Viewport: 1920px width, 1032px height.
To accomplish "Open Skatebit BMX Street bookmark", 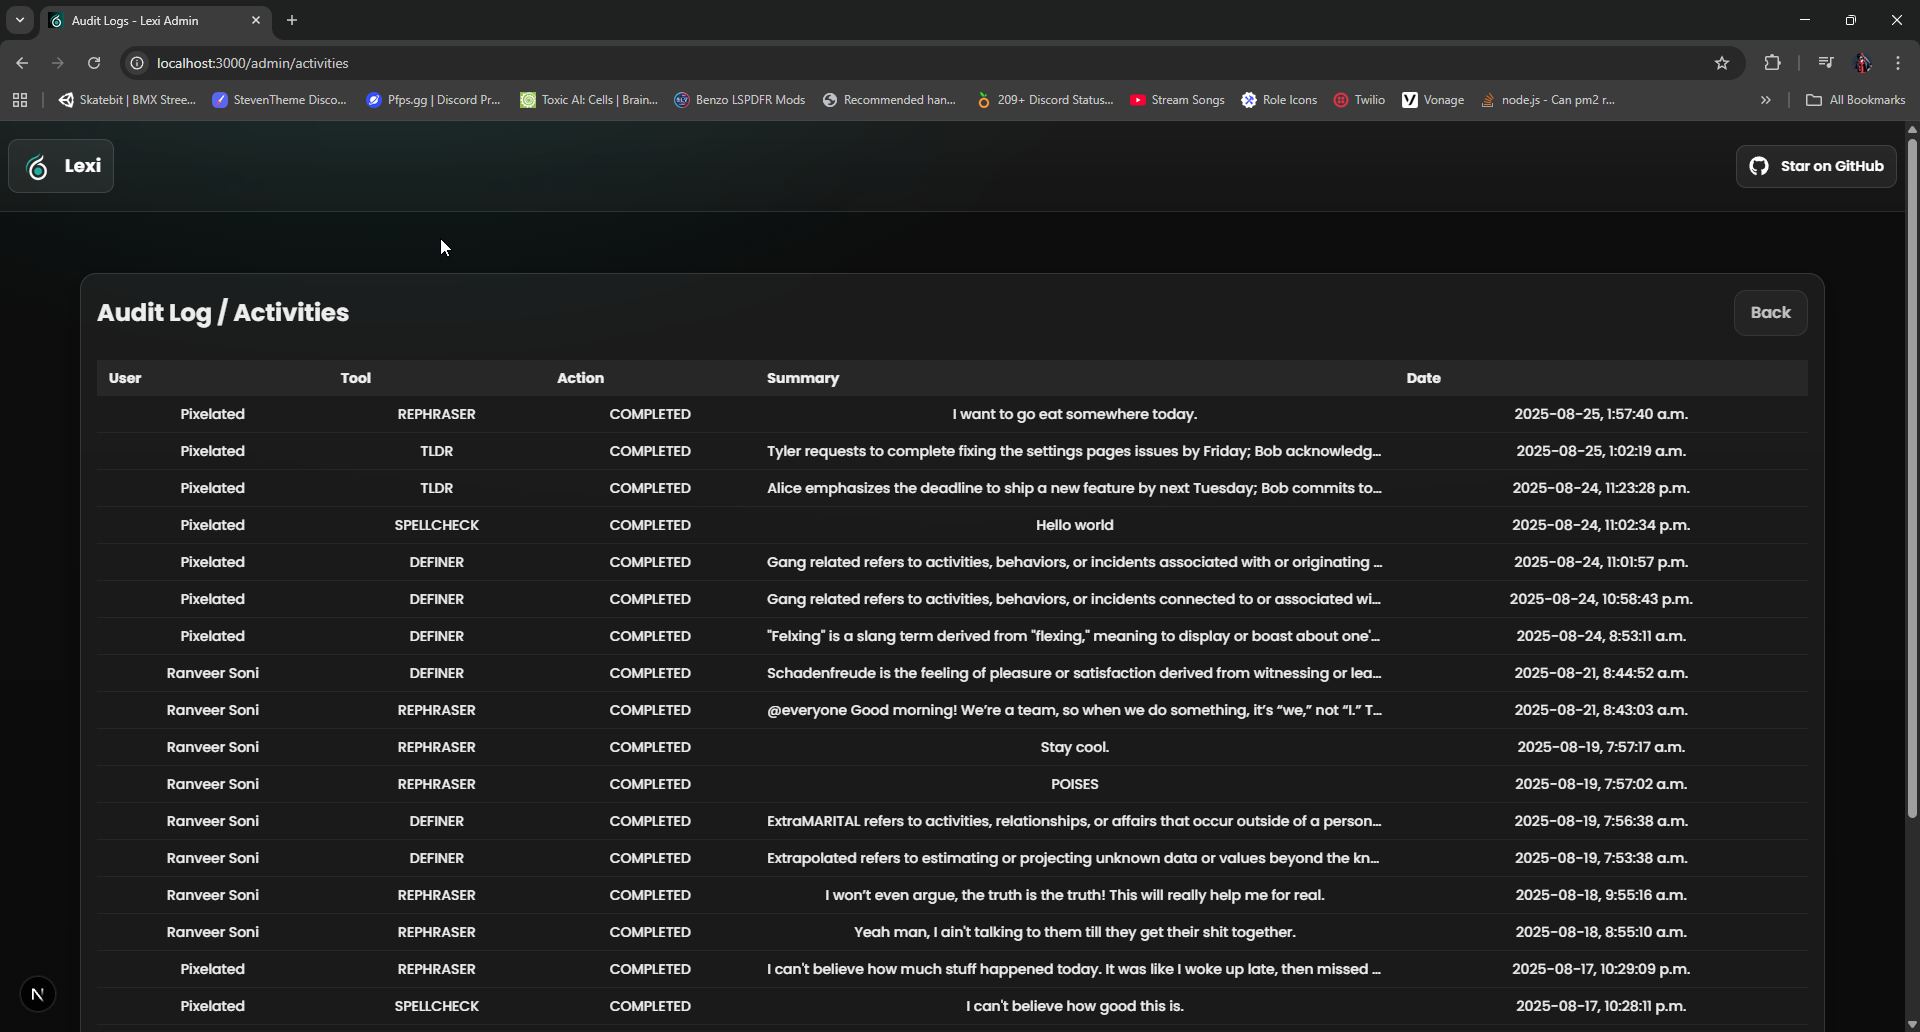I will [127, 100].
